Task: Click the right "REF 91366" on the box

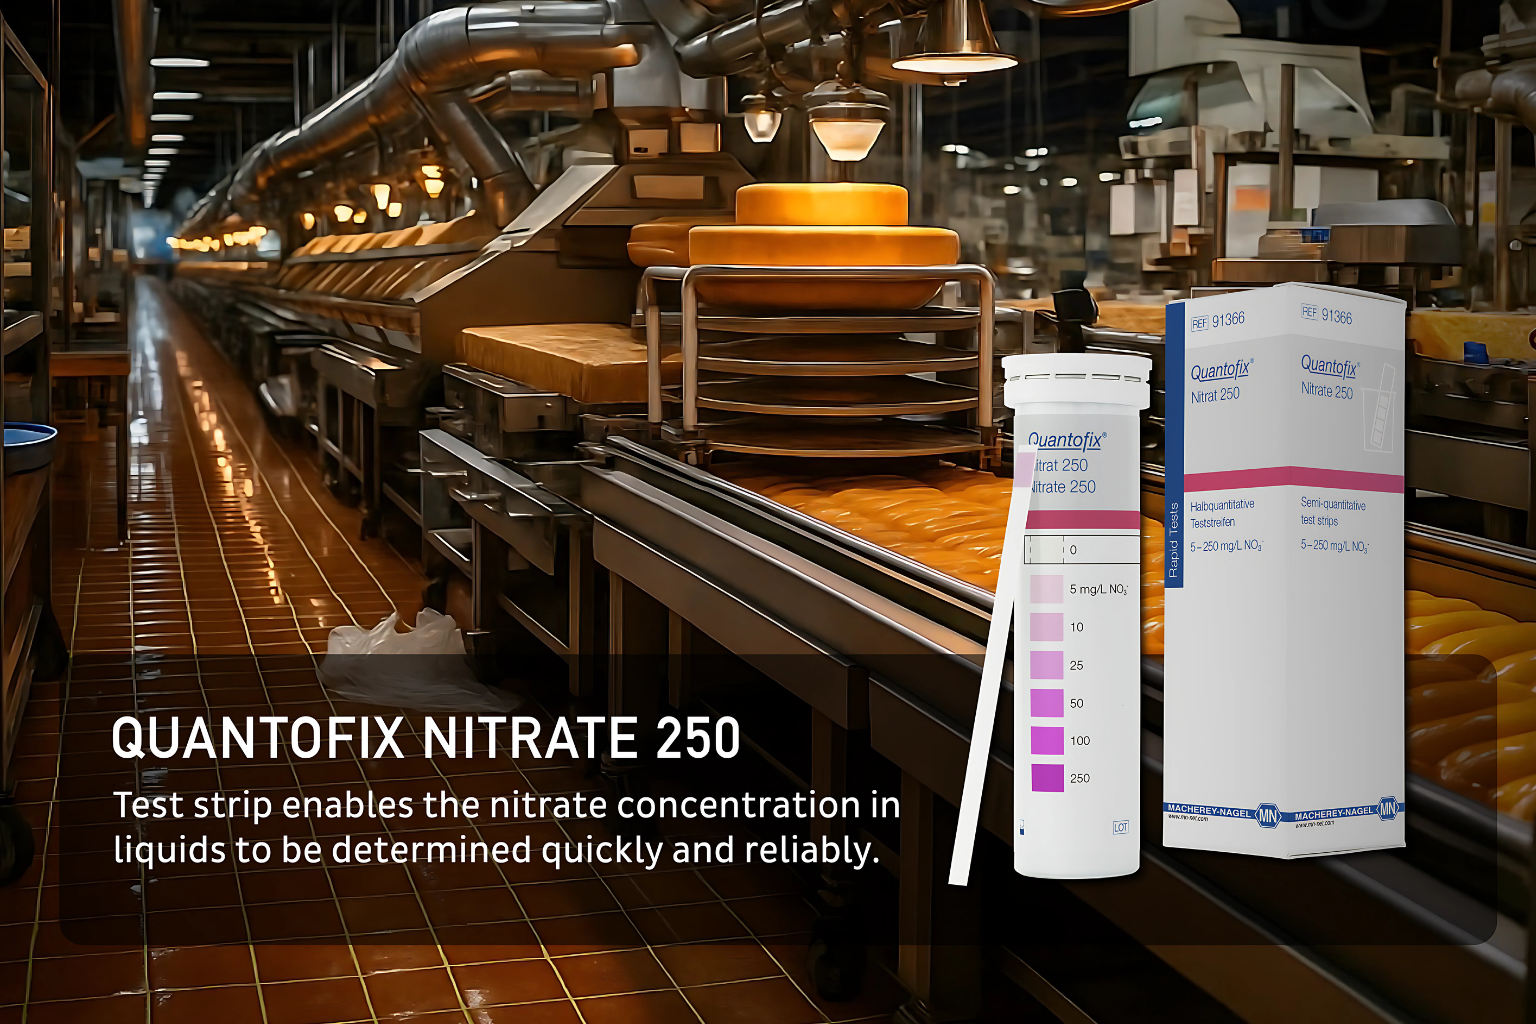Action: coord(1326,315)
